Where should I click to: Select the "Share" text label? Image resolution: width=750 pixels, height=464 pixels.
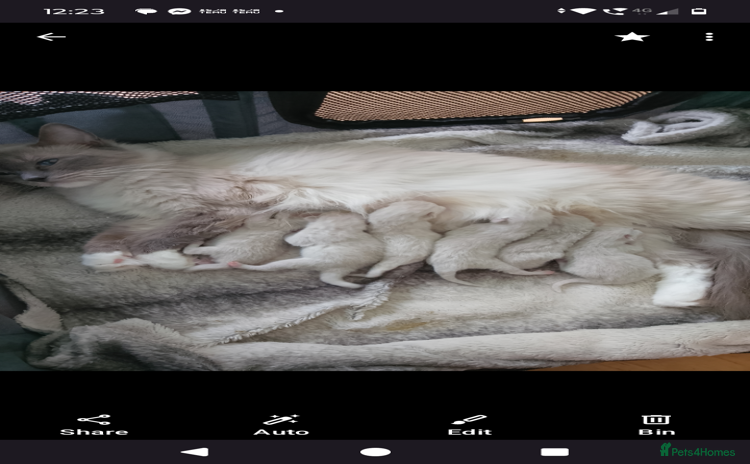94,433
